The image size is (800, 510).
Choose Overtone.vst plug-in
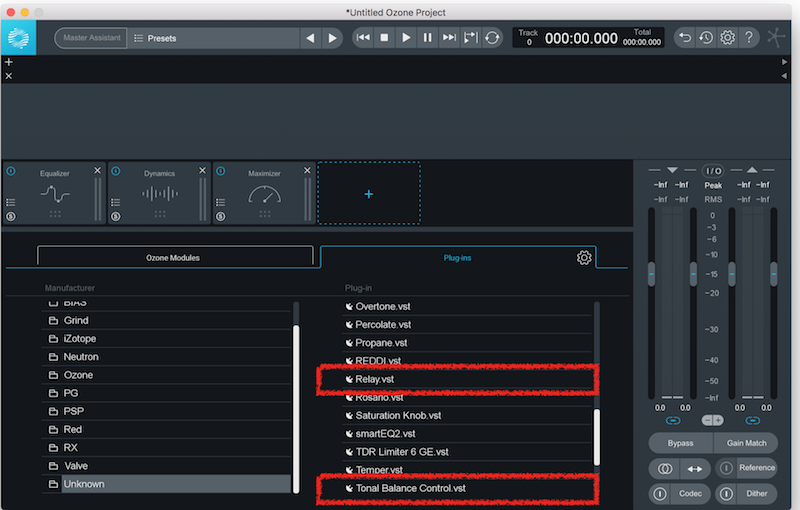click(x=467, y=307)
